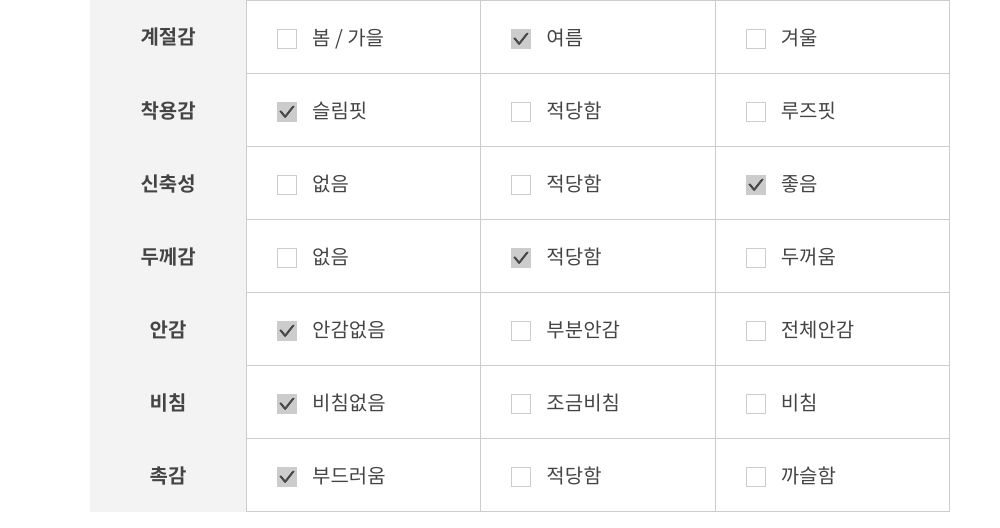
Task: Tick 적당함 in the 신축성 row
Action: [521, 185]
